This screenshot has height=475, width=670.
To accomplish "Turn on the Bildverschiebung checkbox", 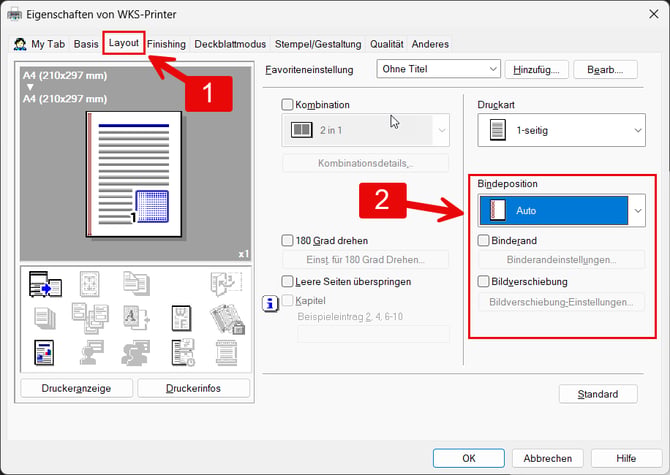I will (x=483, y=281).
